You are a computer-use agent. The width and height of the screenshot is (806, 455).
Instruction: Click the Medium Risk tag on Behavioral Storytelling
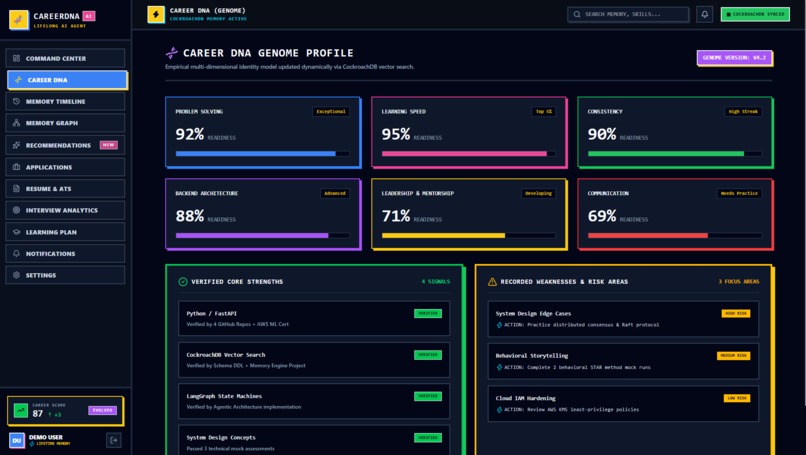coord(734,356)
